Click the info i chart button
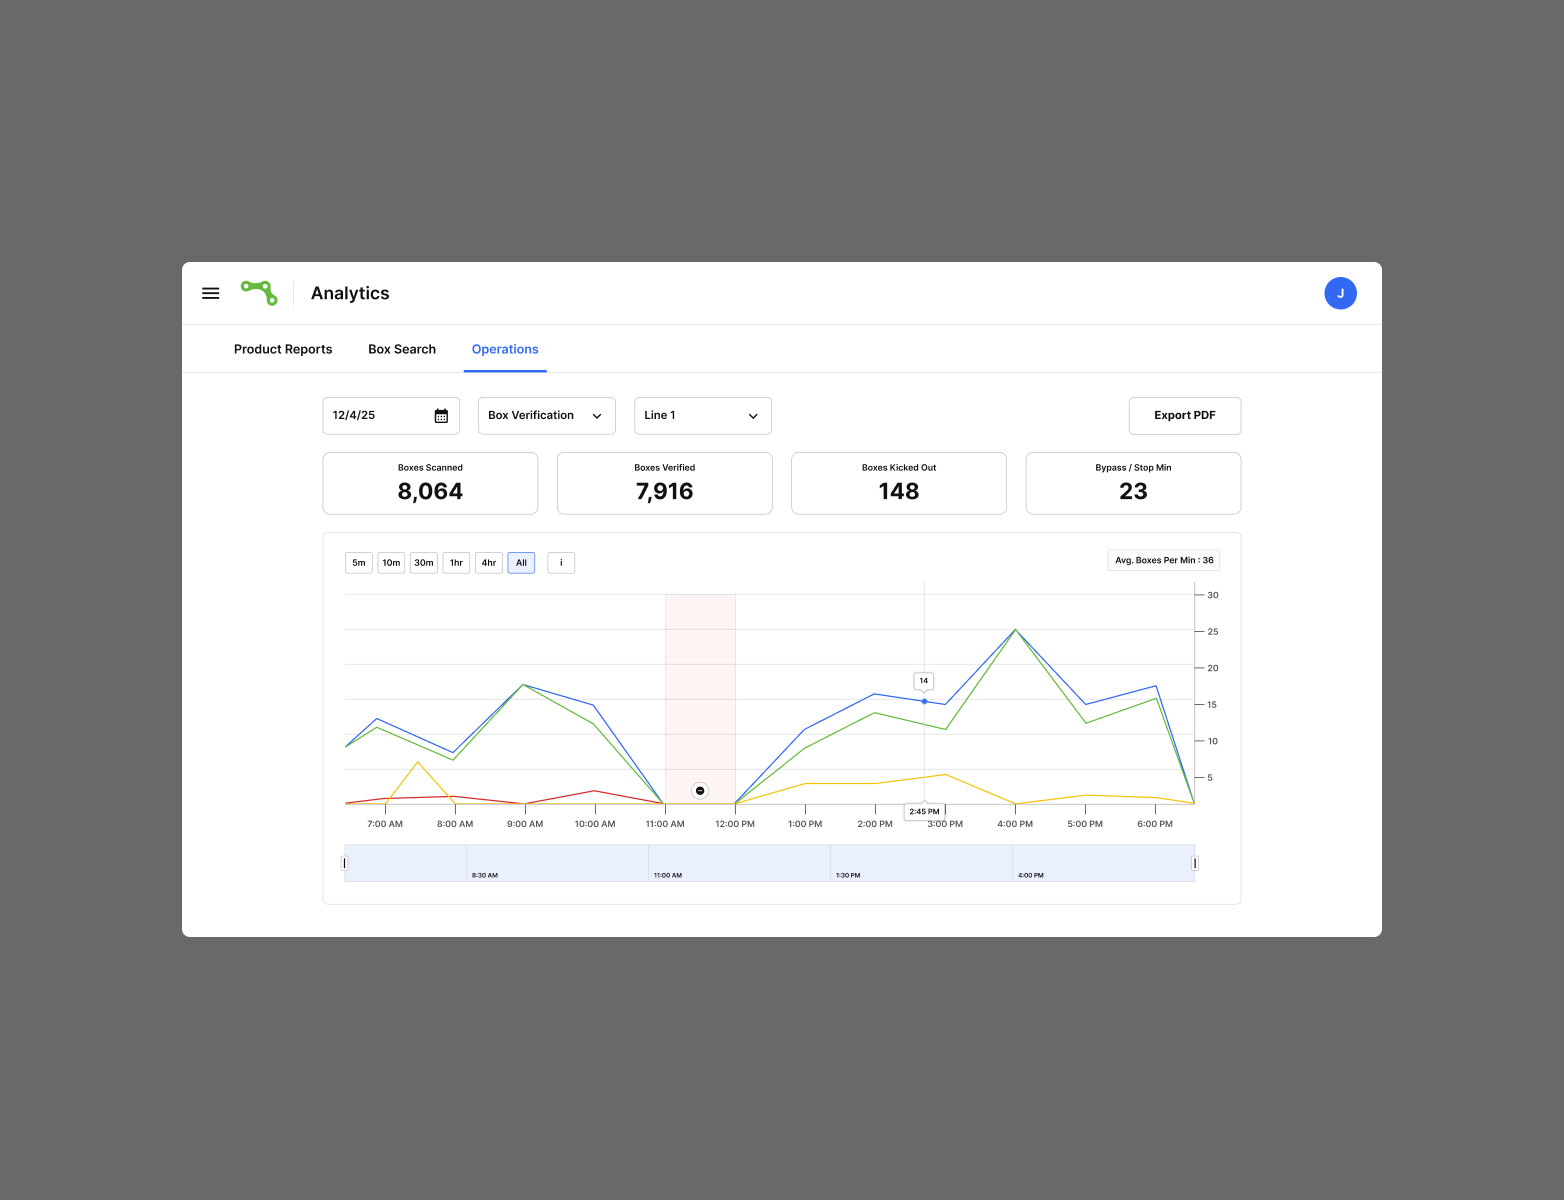1564x1200 pixels. pyautogui.click(x=561, y=563)
